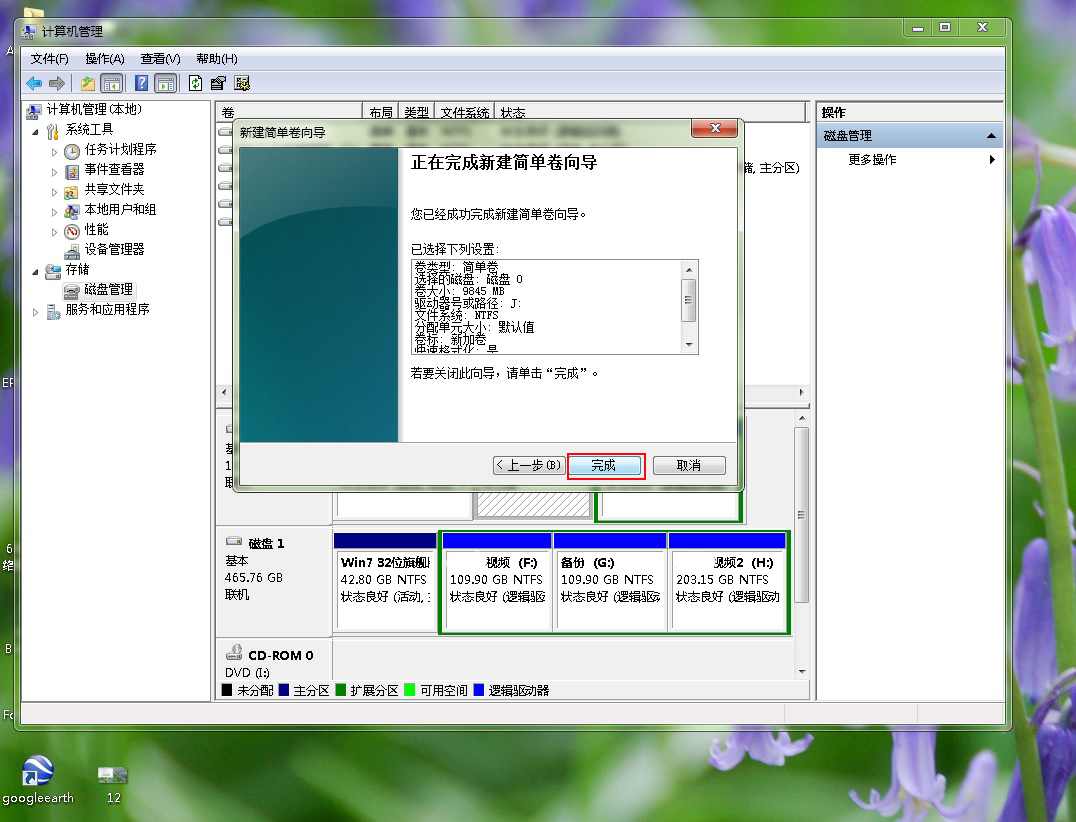Open the file named 12 on desktop
The width and height of the screenshot is (1076, 822).
(x=112, y=773)
